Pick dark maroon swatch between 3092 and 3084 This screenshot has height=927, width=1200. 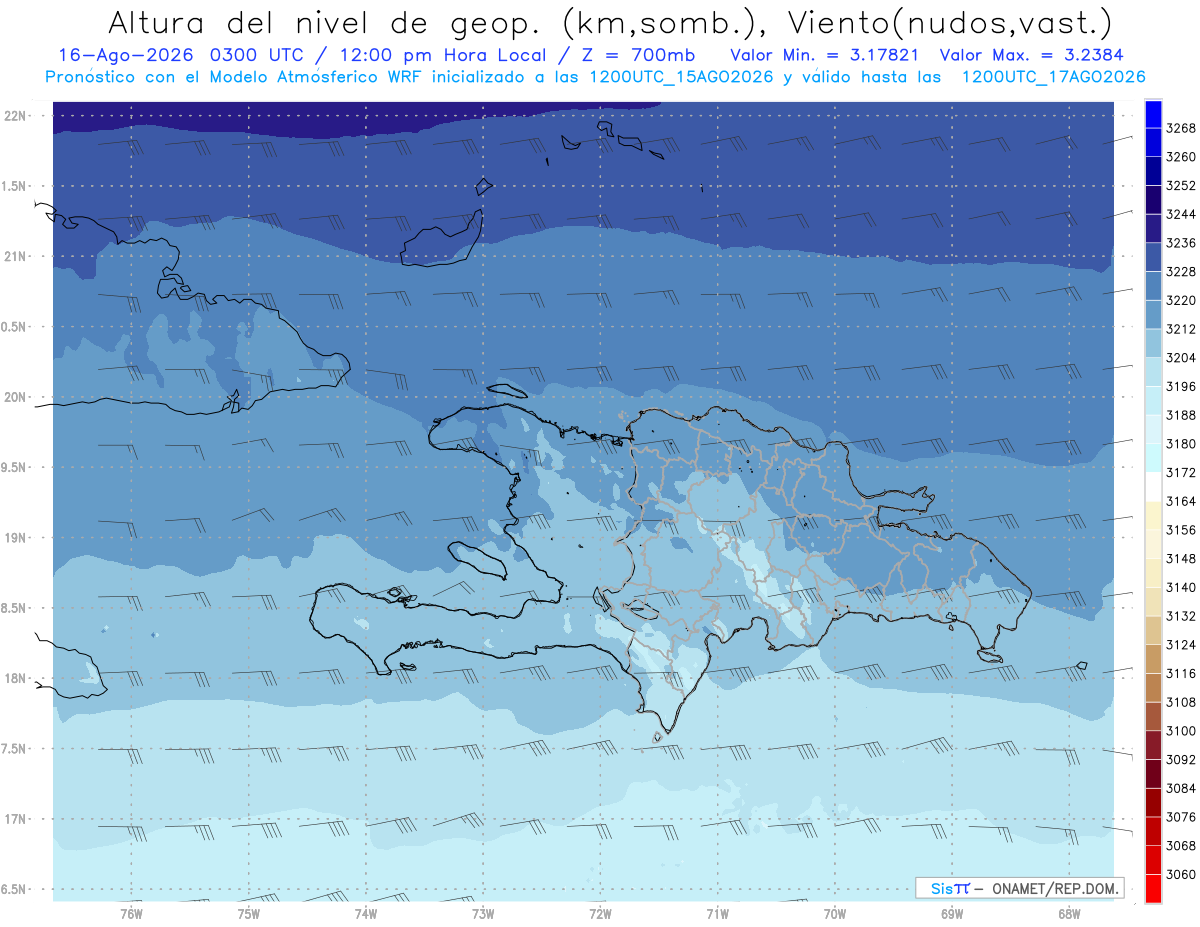(1153, 774)
